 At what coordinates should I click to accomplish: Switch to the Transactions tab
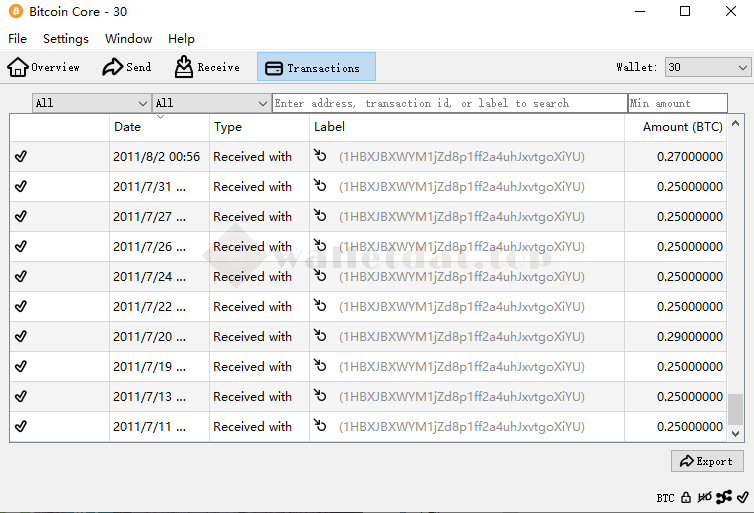[x=316, y=67]
